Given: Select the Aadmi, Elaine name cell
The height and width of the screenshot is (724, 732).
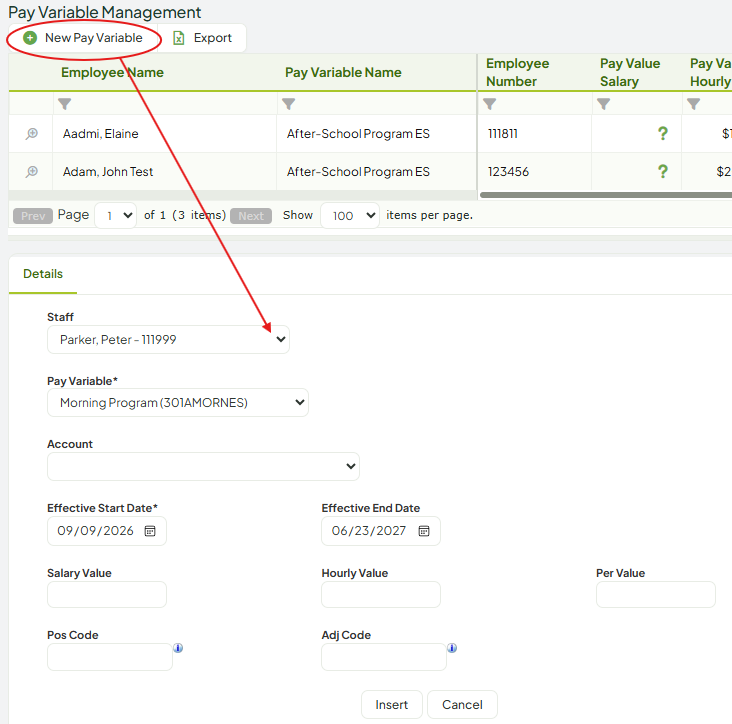Looking at the screenshot, I should pos(164,134).
